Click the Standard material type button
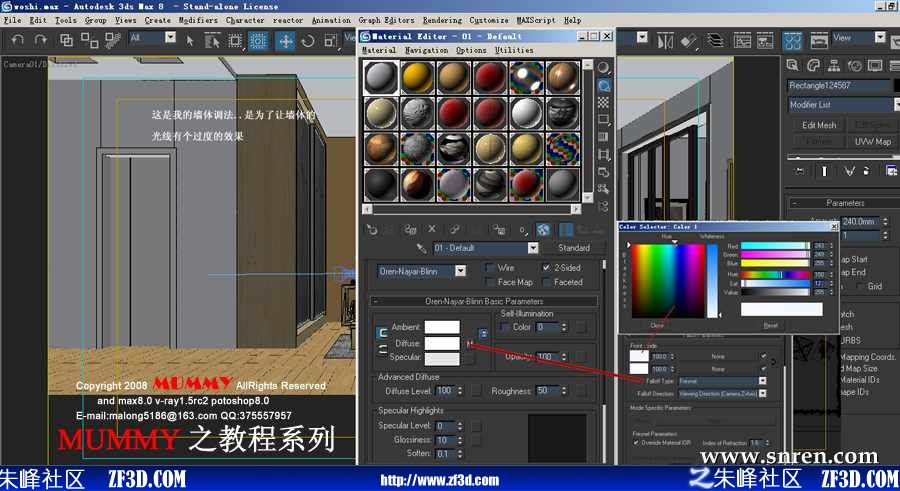900x491 pixels. (x=573, y=248)
